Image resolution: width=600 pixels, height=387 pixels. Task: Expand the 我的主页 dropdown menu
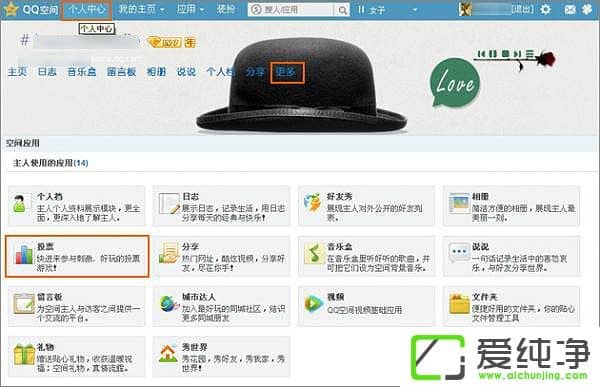141,9
